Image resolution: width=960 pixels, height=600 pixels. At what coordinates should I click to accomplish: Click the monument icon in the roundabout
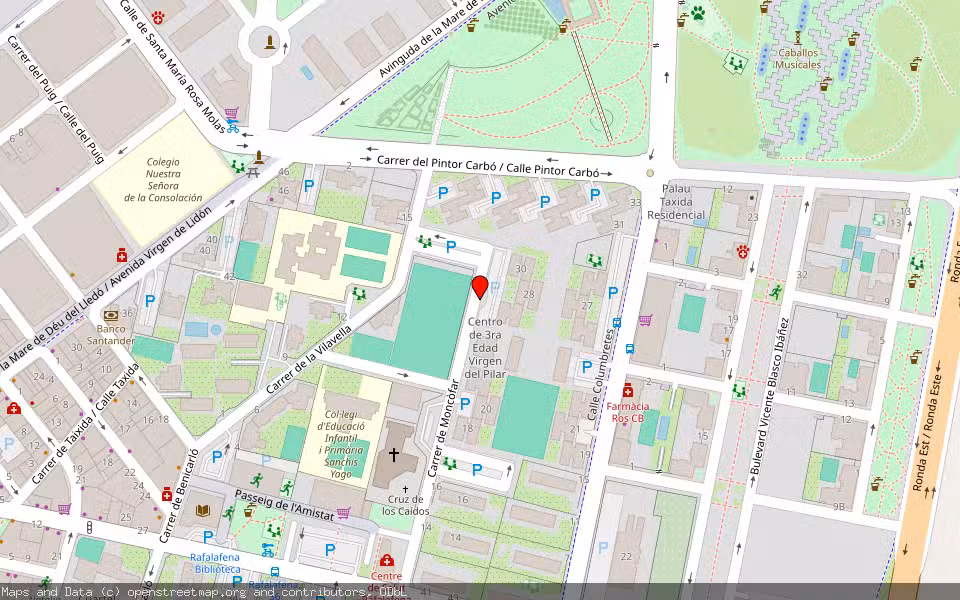pyautogui.click(x=269, y=42)
